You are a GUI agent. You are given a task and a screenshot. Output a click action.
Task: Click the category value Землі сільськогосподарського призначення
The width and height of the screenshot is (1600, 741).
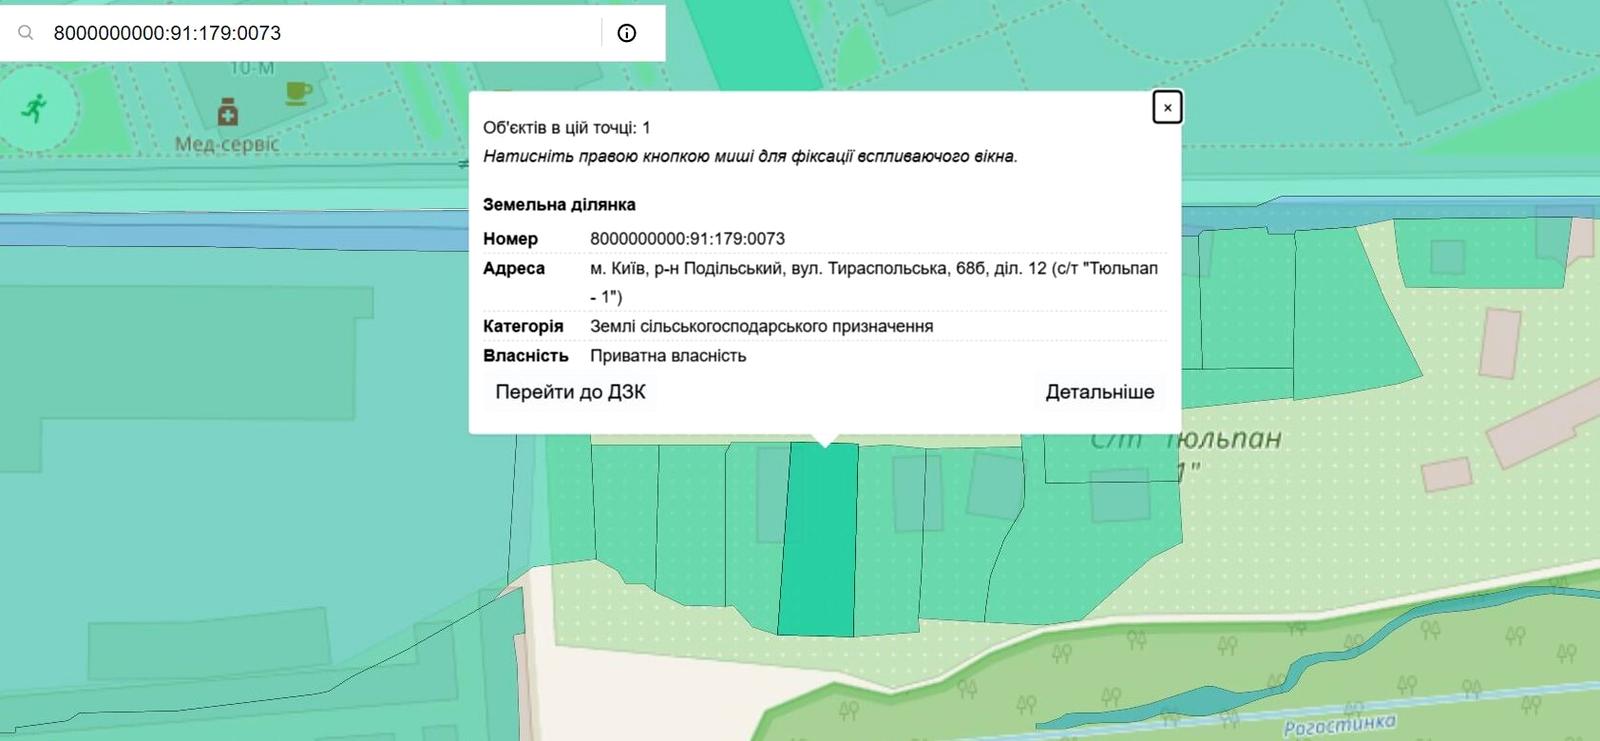click(x=761, y=326)
